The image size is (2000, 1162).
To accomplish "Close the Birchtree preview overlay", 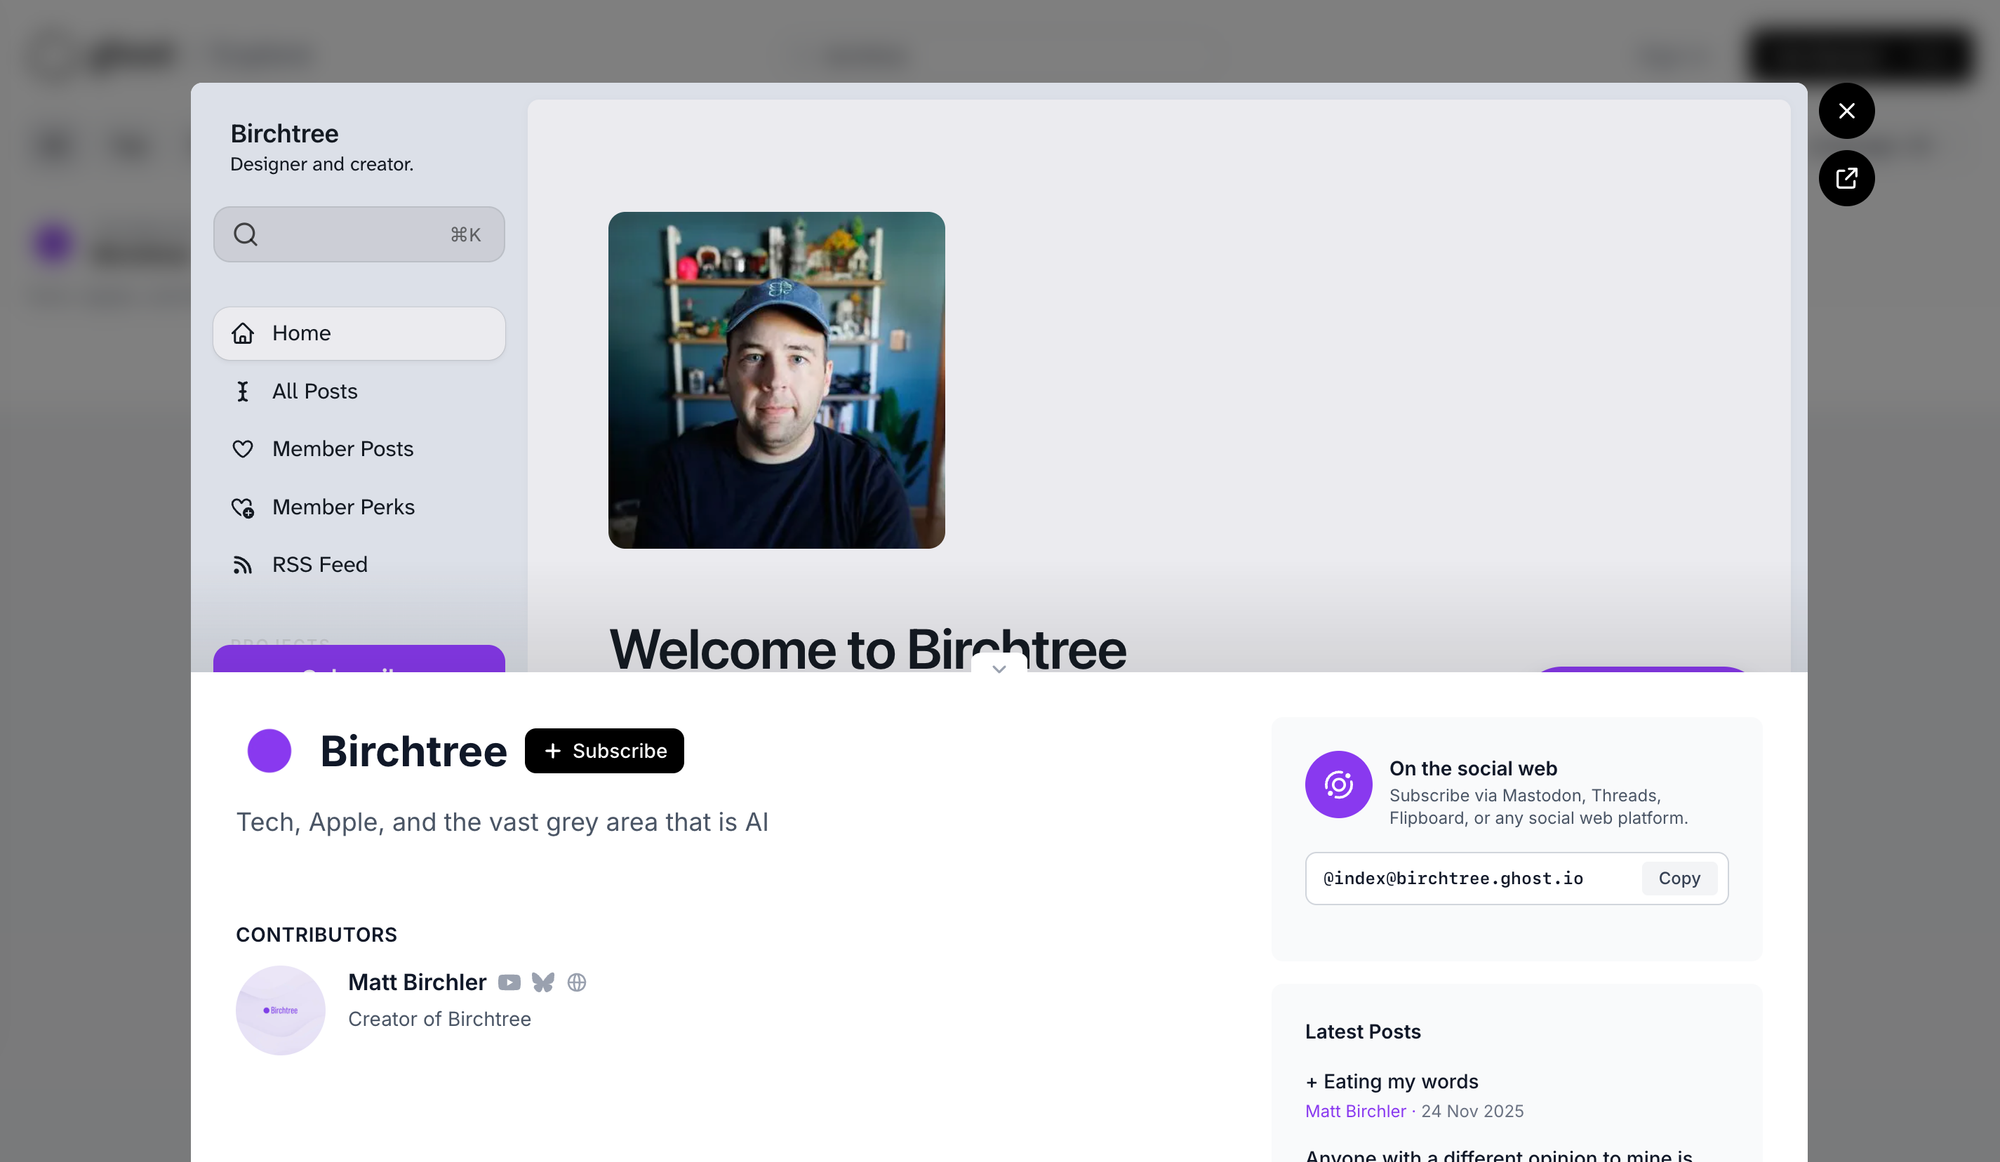I will (1846, 111).
